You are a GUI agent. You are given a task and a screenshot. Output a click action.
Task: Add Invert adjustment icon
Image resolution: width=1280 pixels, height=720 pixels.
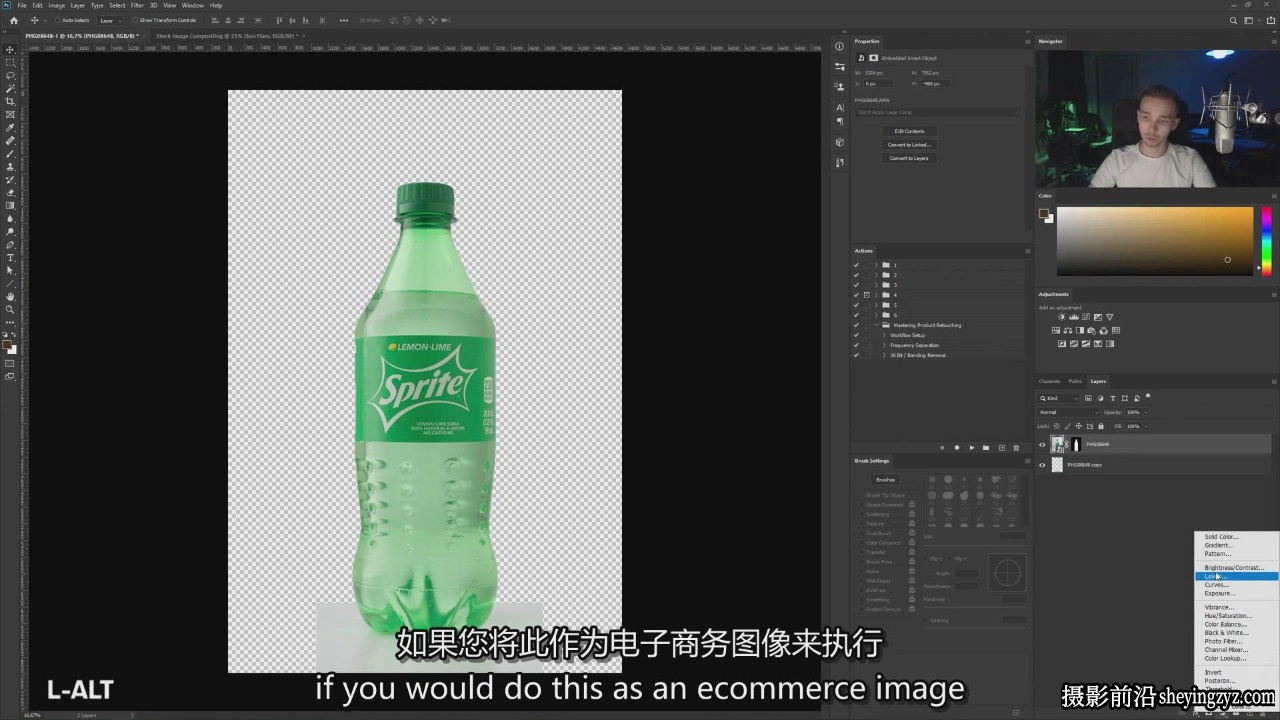(1062, 343)
